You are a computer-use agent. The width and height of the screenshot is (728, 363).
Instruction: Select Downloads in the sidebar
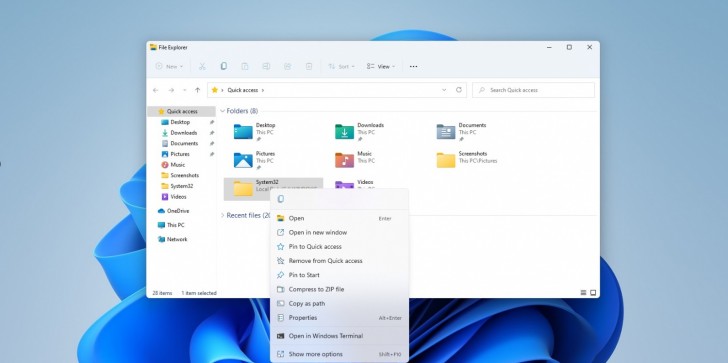[x=182, y=133]
